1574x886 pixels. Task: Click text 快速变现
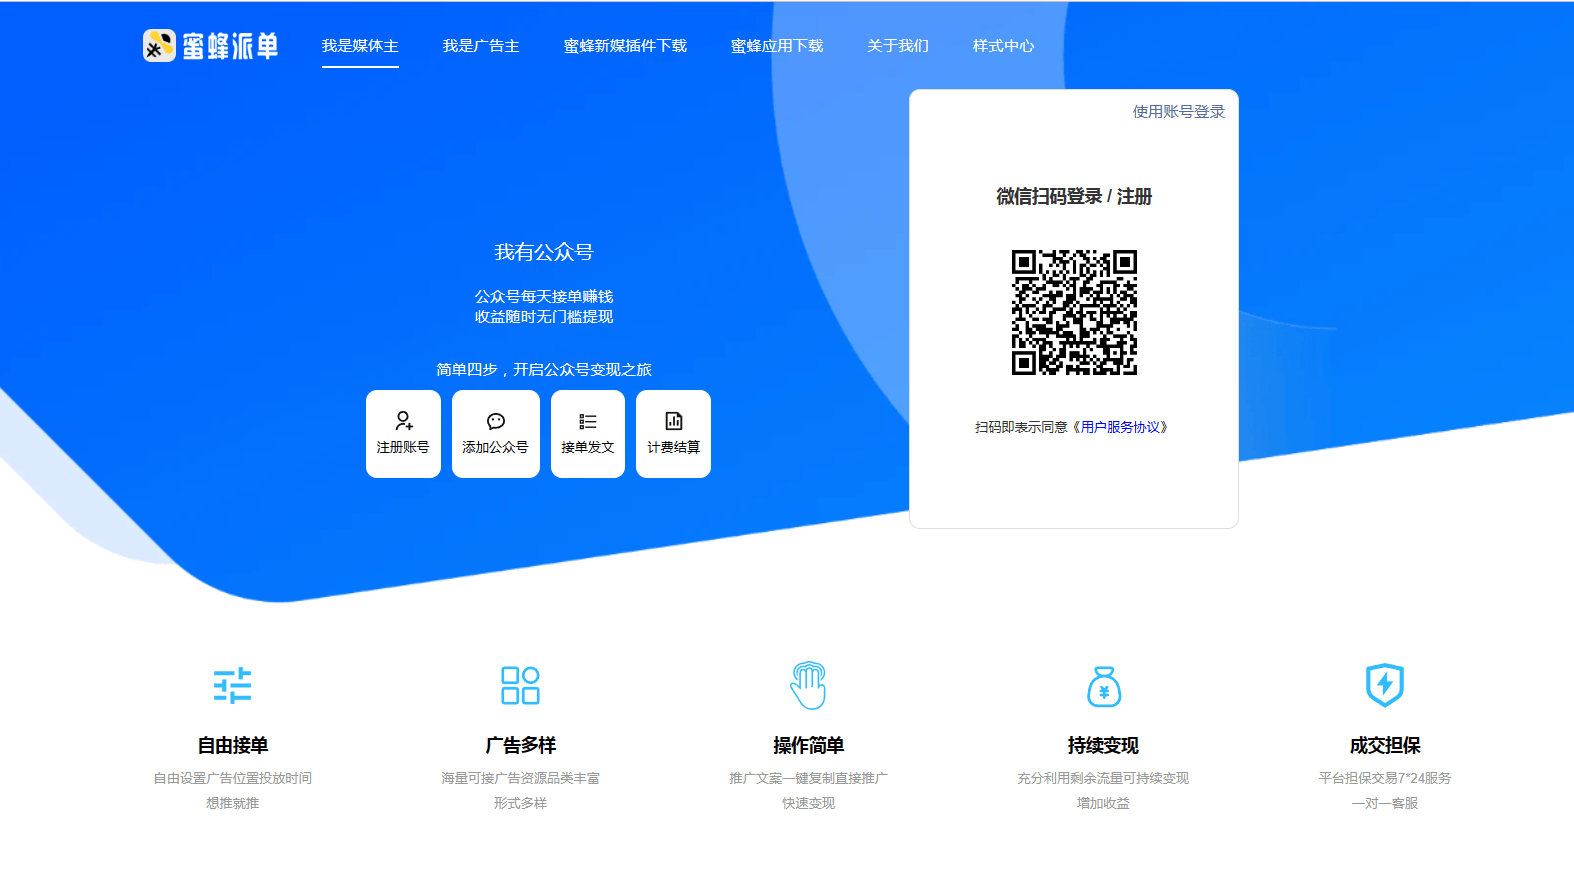click(808, 803)
